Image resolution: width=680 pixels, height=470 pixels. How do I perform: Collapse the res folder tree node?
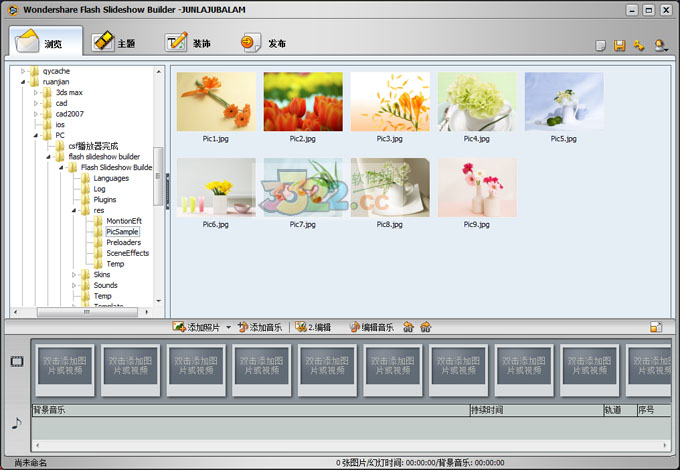pos(74,211)
